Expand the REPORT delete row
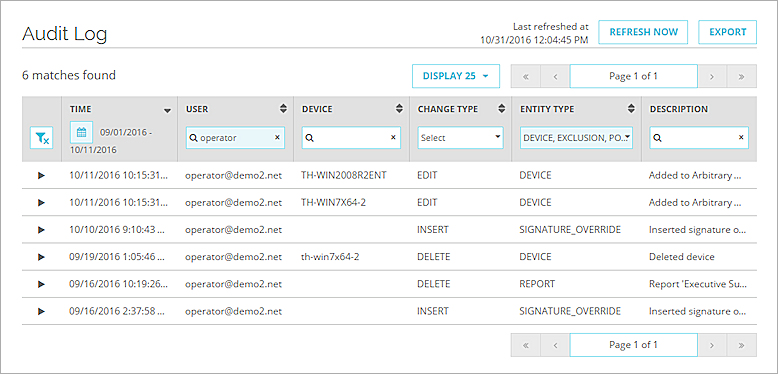The width and height of the screenshot is (778, 374). (42, 284)
